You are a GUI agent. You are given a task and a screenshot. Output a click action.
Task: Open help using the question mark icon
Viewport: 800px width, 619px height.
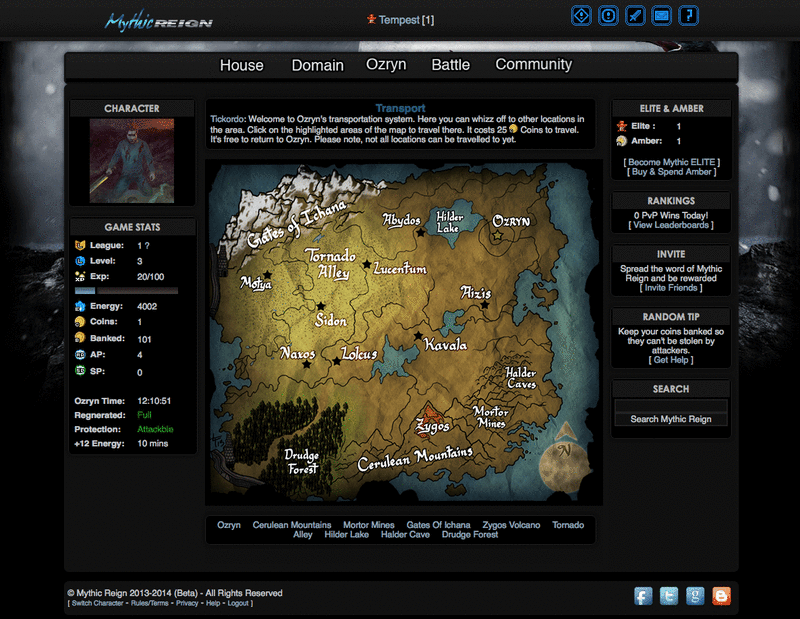point(688,15)
